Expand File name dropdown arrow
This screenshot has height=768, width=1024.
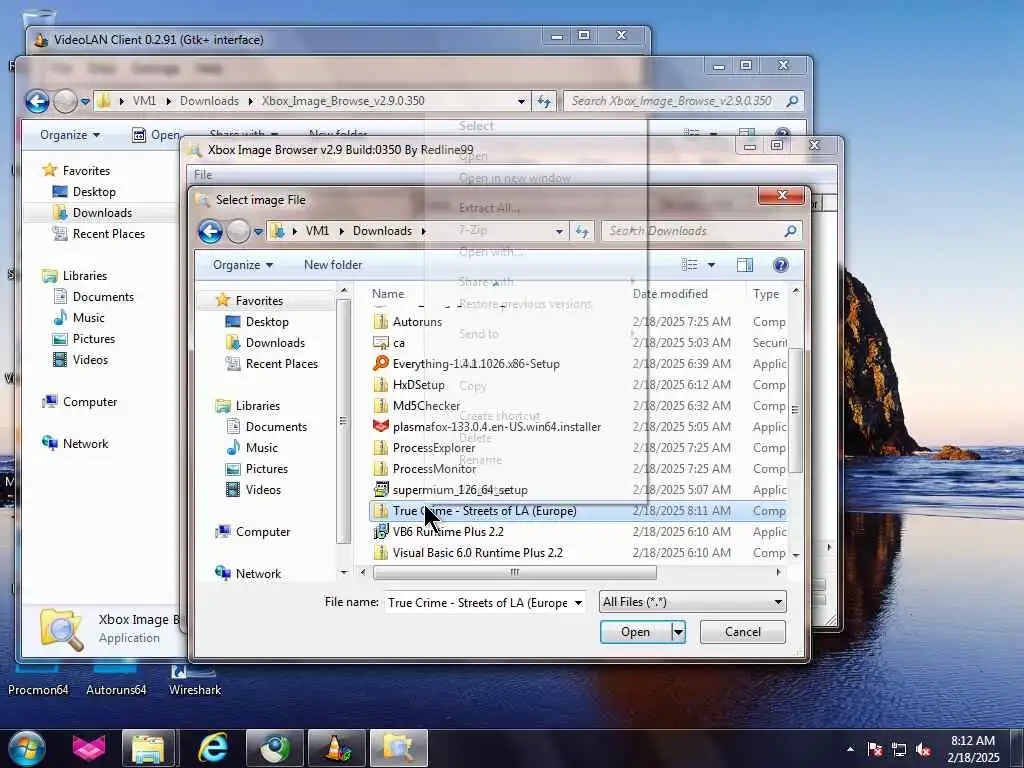coord(579,602)
